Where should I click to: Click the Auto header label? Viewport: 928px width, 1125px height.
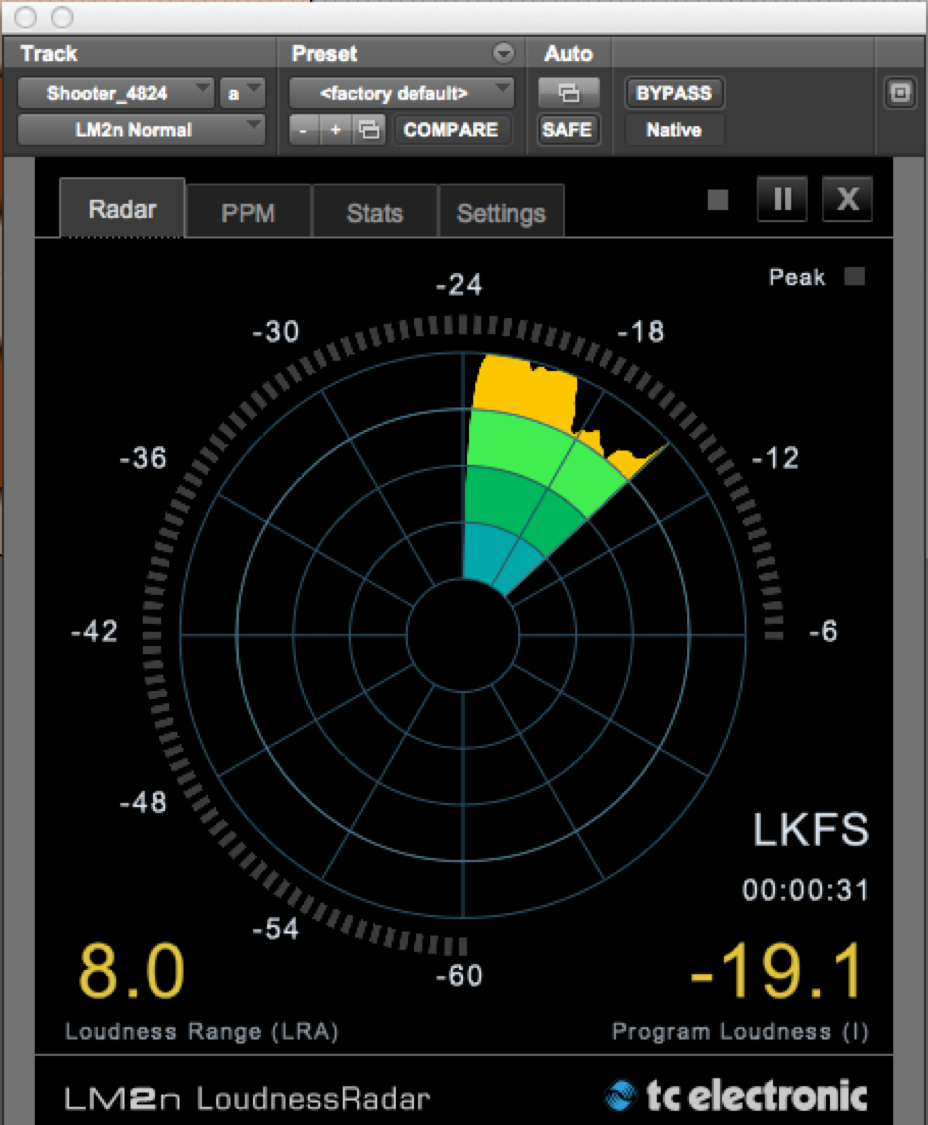point(568,53)
